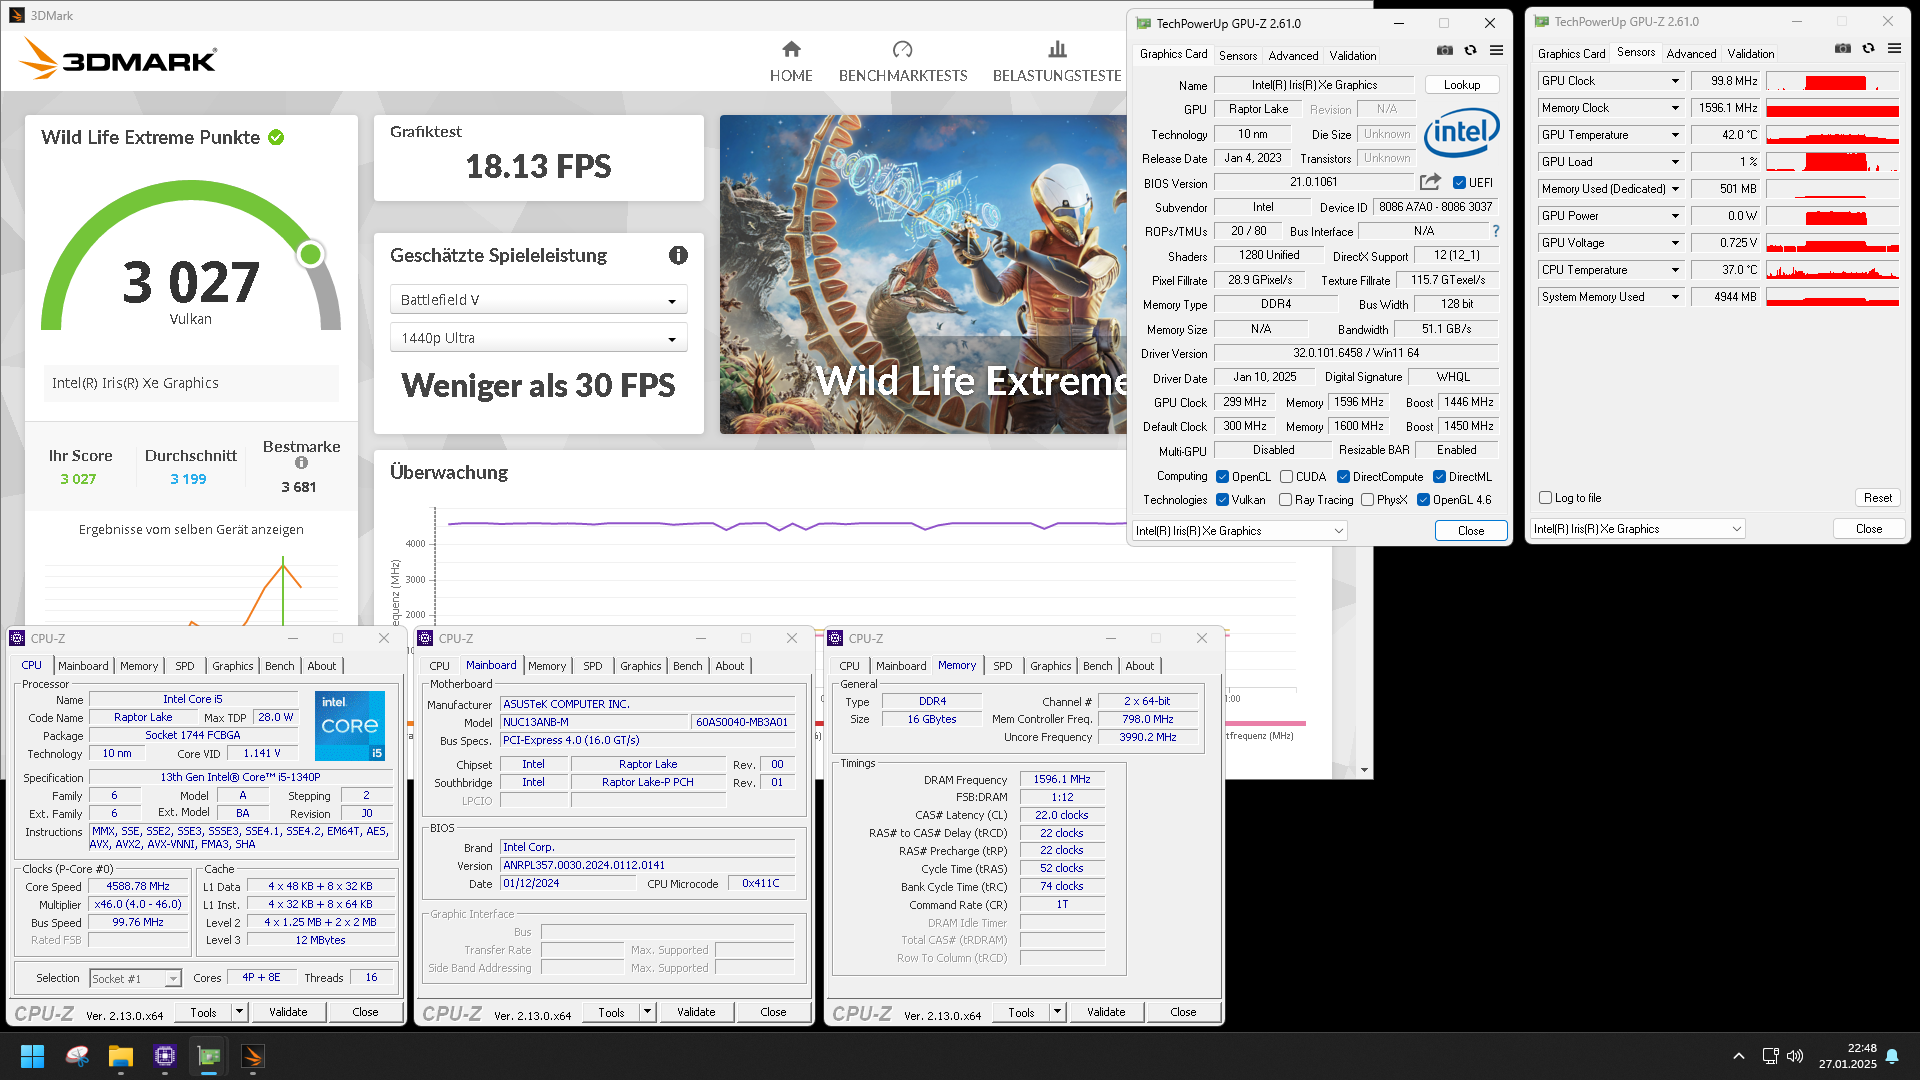Click the 3DMark scrollbar down arrow
Image resolution: width=1920 pixels, height=1080 pixels.
pyautogui.click(x=1365, y=770)
